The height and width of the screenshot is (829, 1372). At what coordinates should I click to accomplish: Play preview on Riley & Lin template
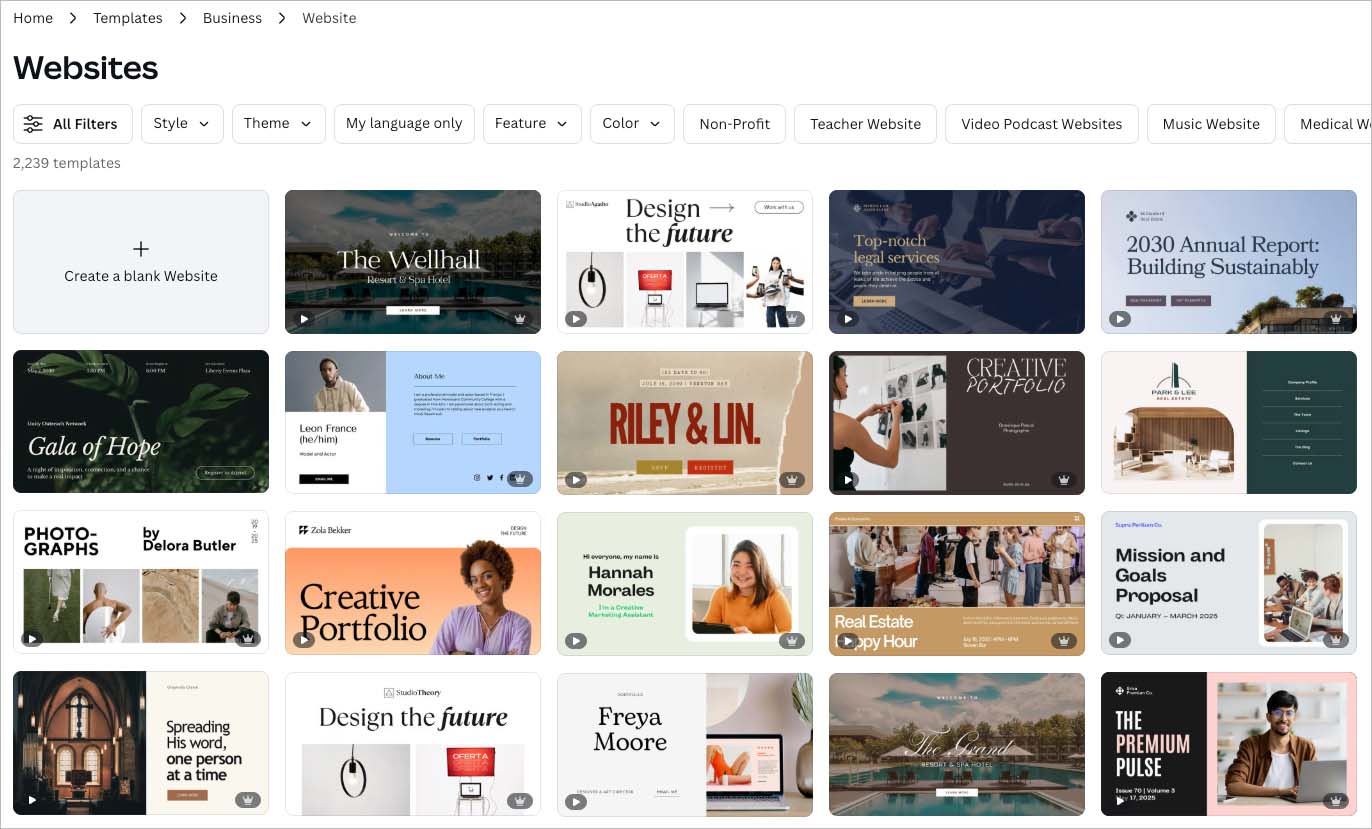576,479
